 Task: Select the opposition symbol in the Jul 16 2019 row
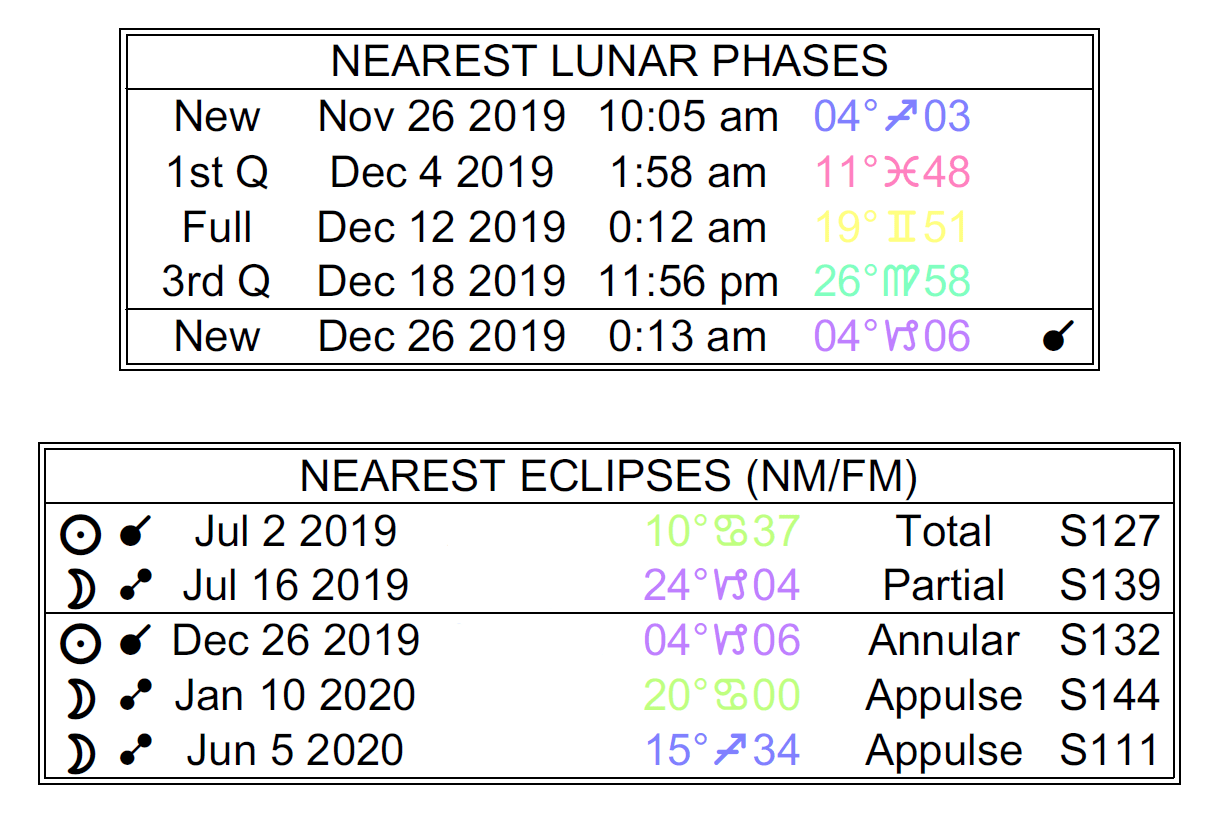pos(135,588)
